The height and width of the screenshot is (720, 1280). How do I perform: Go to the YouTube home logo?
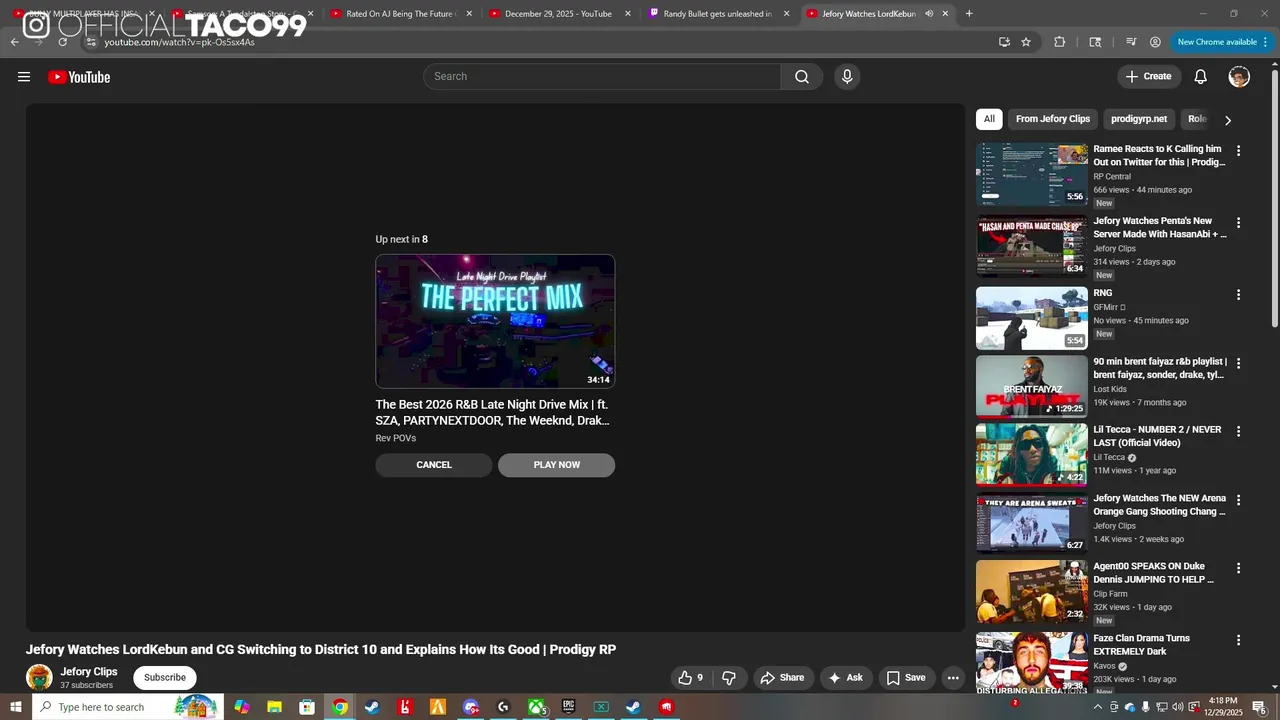point(79,77)
